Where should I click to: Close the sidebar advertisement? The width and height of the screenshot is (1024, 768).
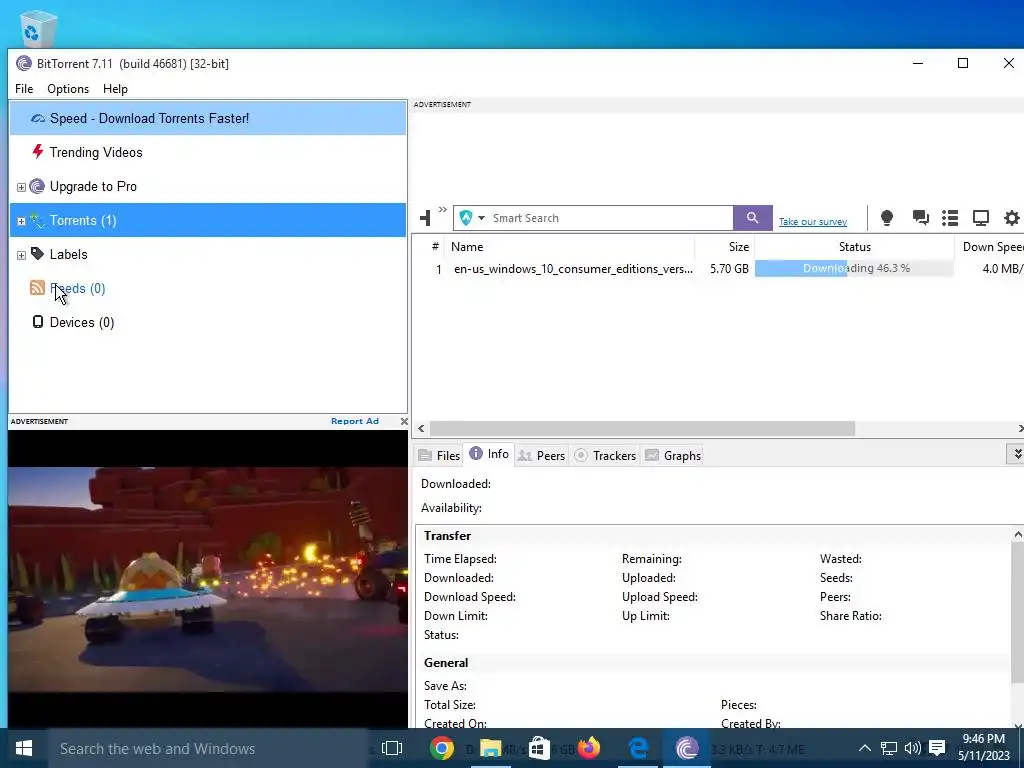pyautogui.click(x=404, y=421)
